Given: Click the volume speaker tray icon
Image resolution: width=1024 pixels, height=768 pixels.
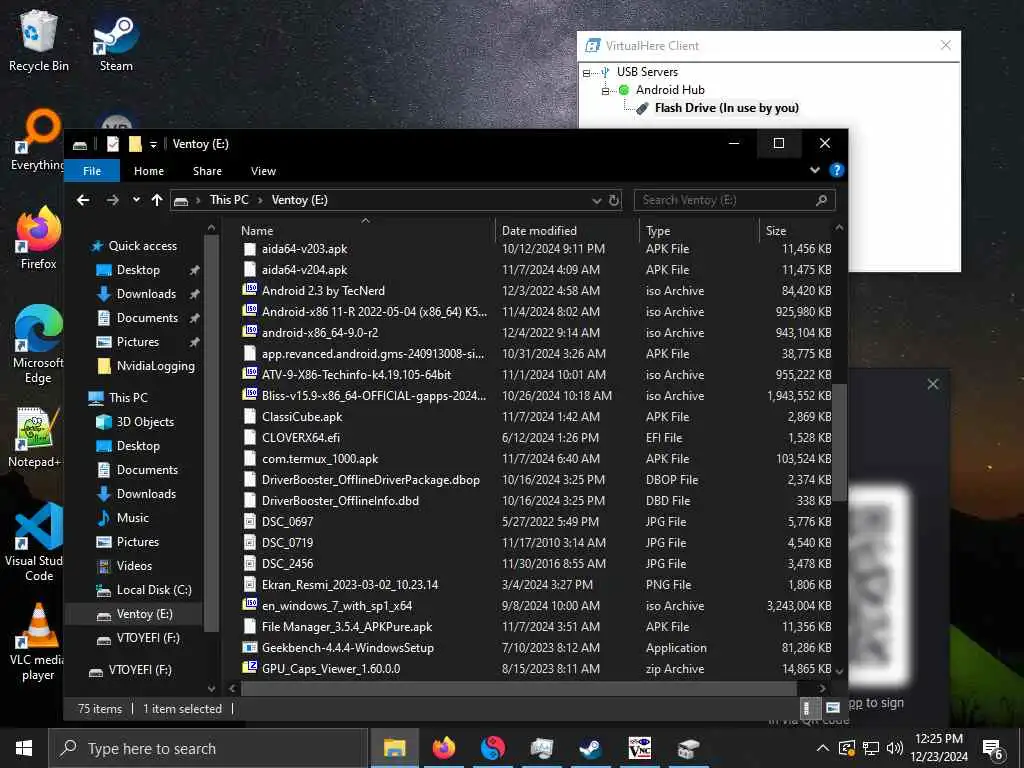Looking at the screenshot, I should coord(895,748).
